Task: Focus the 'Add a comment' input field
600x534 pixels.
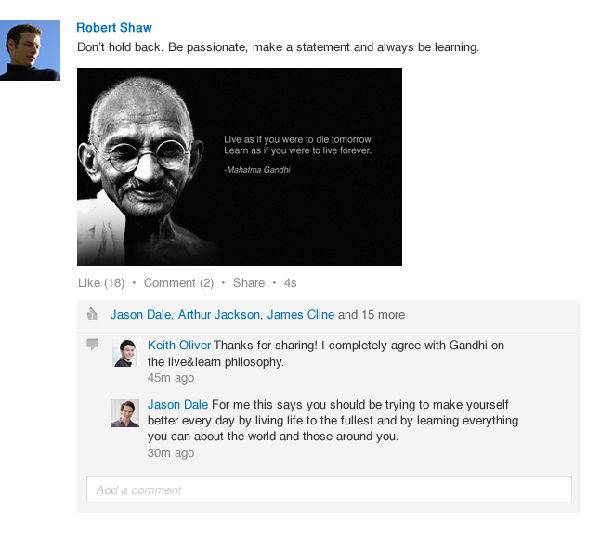Action: click(x=329, y=490)
